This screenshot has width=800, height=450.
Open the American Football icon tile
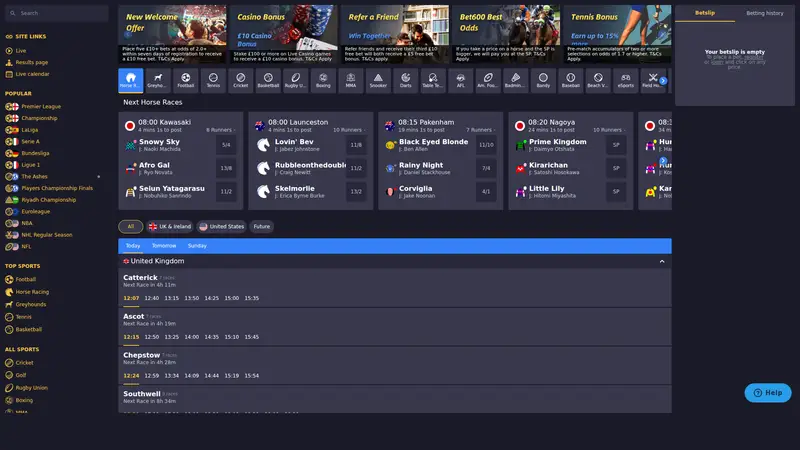click(488, 81)
